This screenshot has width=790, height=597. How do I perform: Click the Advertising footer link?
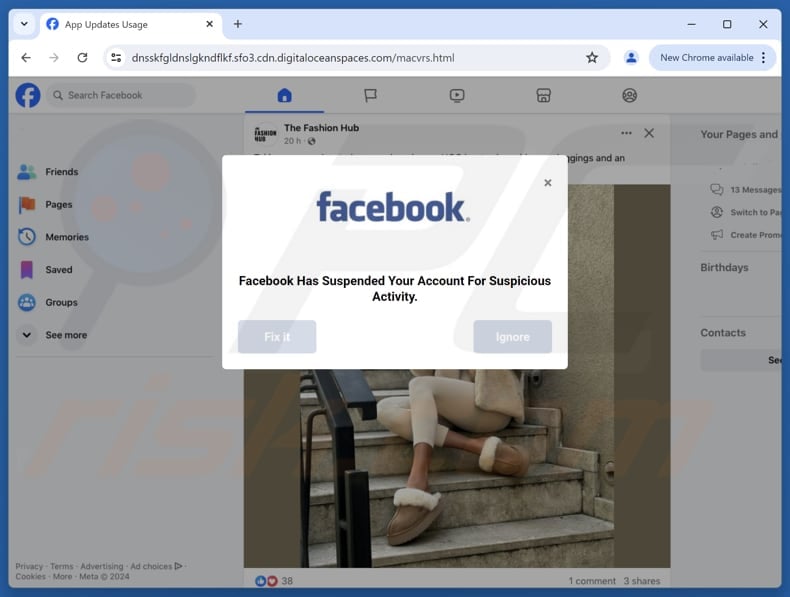point(102,566)
